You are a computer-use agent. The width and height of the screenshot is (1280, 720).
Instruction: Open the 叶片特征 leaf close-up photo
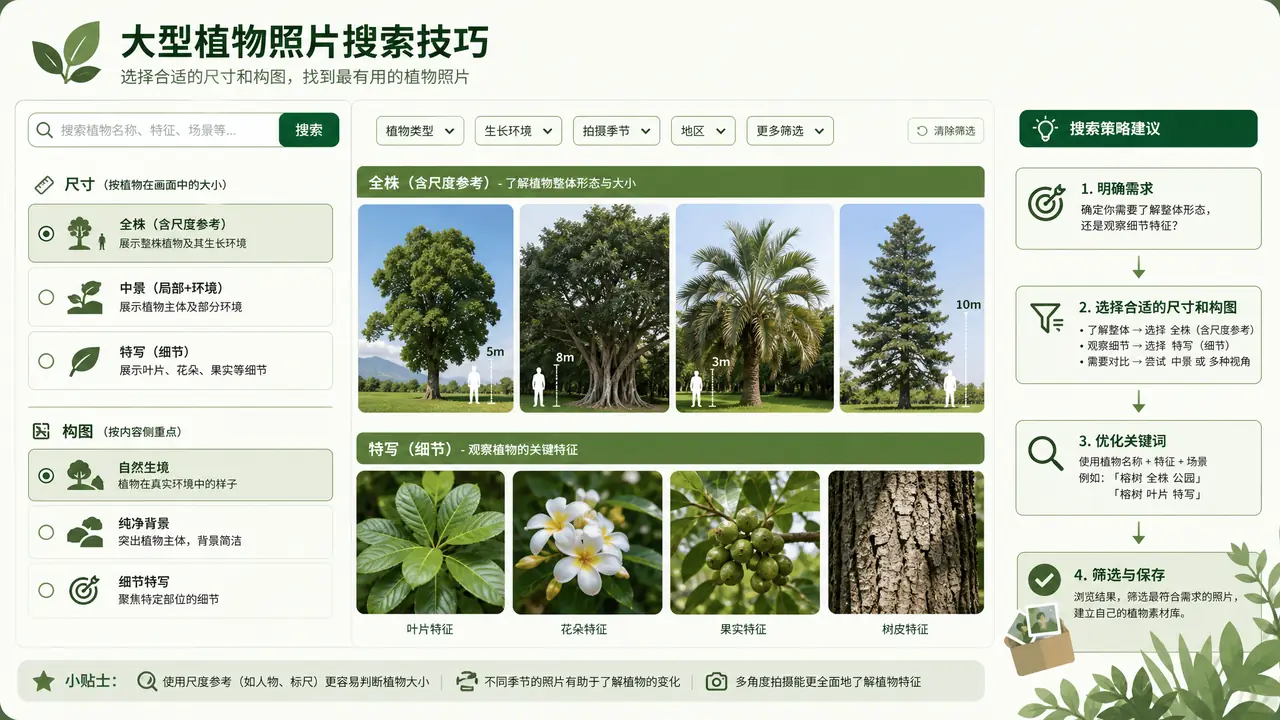coord(431,542)
